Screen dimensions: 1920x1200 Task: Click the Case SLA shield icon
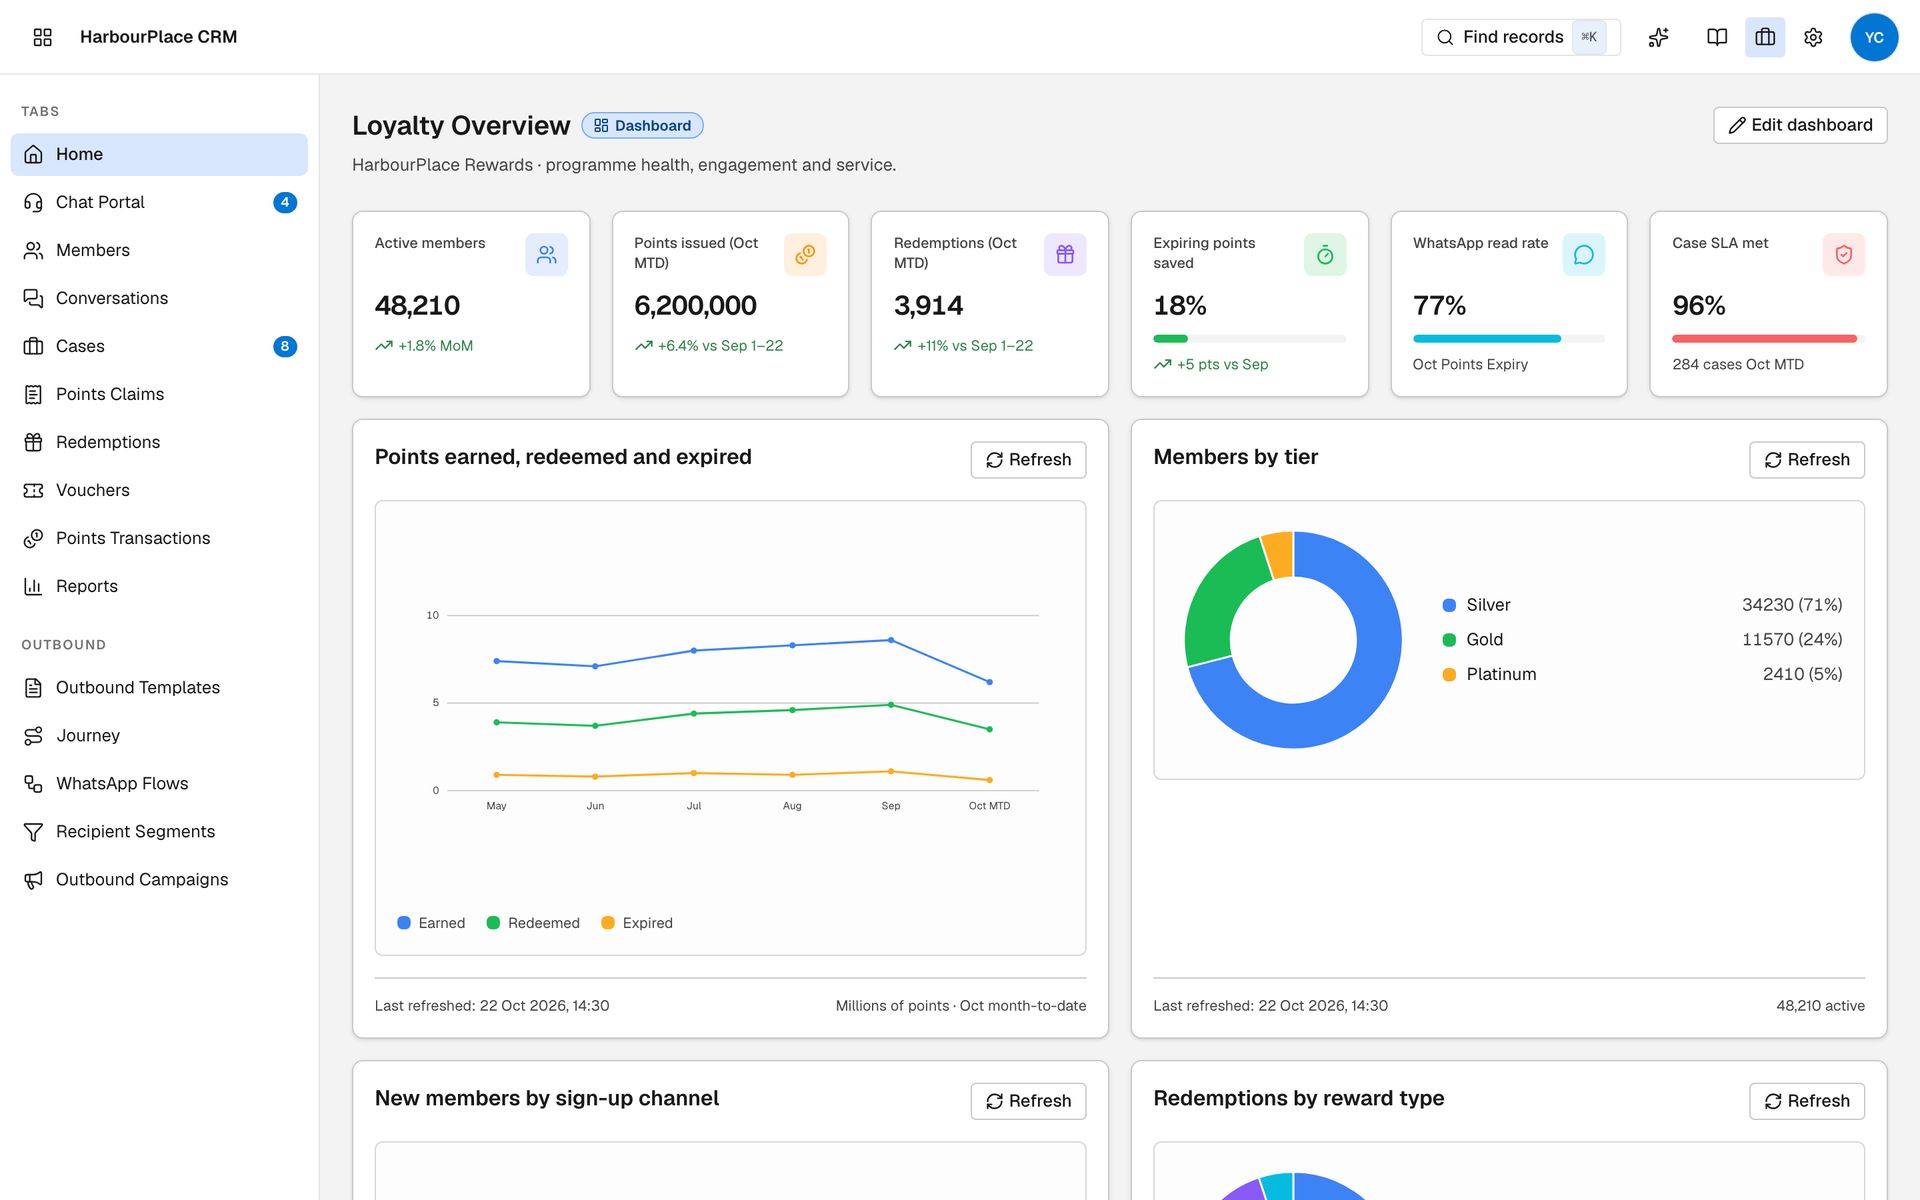1844,255
